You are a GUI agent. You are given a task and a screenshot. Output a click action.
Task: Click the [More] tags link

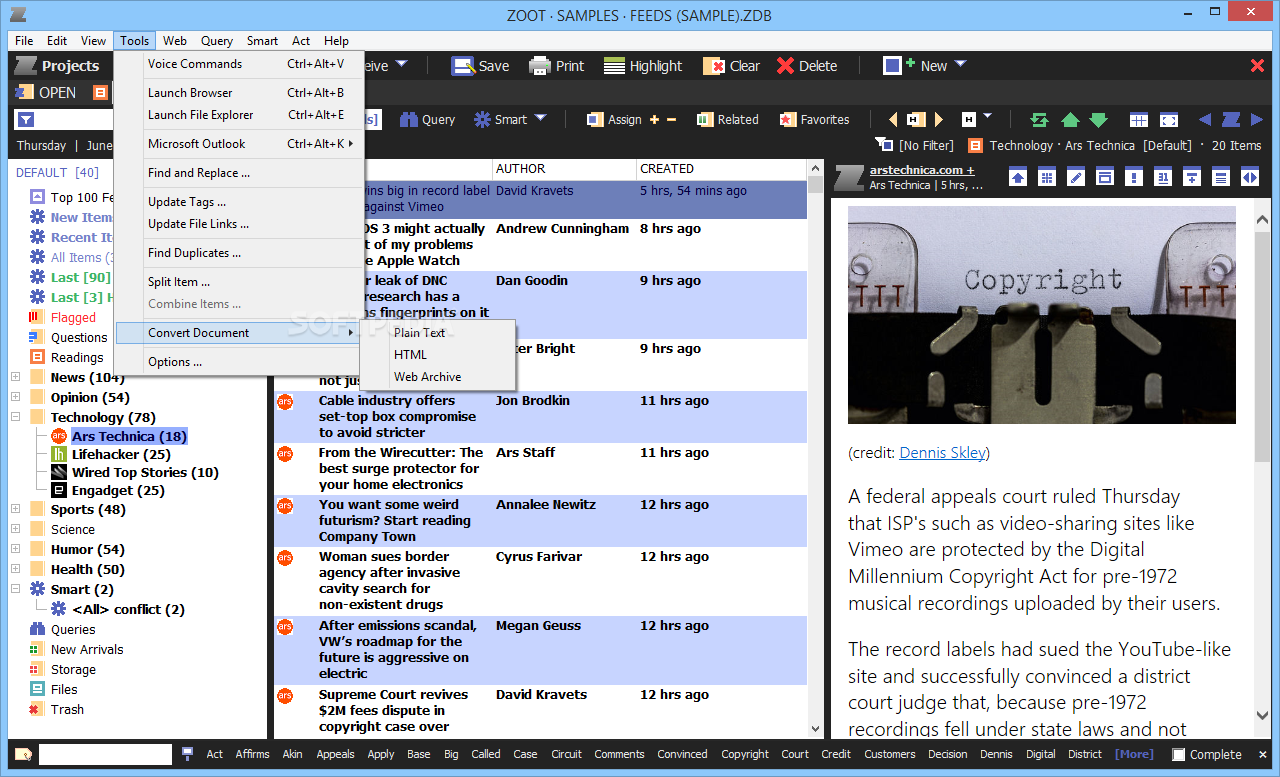(x=1134, y=754)
